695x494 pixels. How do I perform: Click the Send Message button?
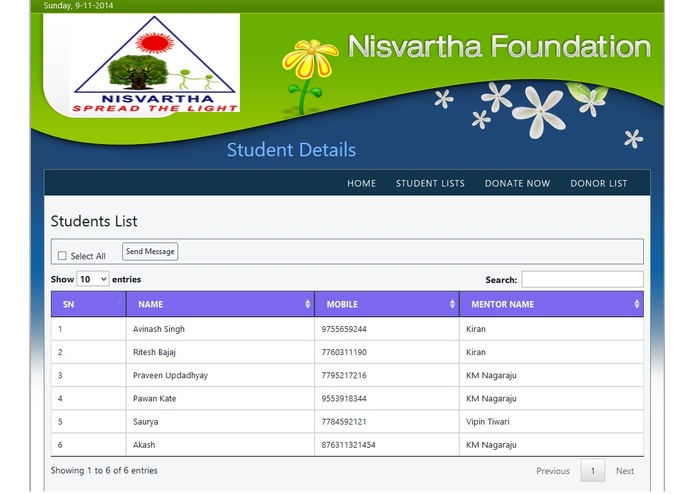150,252
